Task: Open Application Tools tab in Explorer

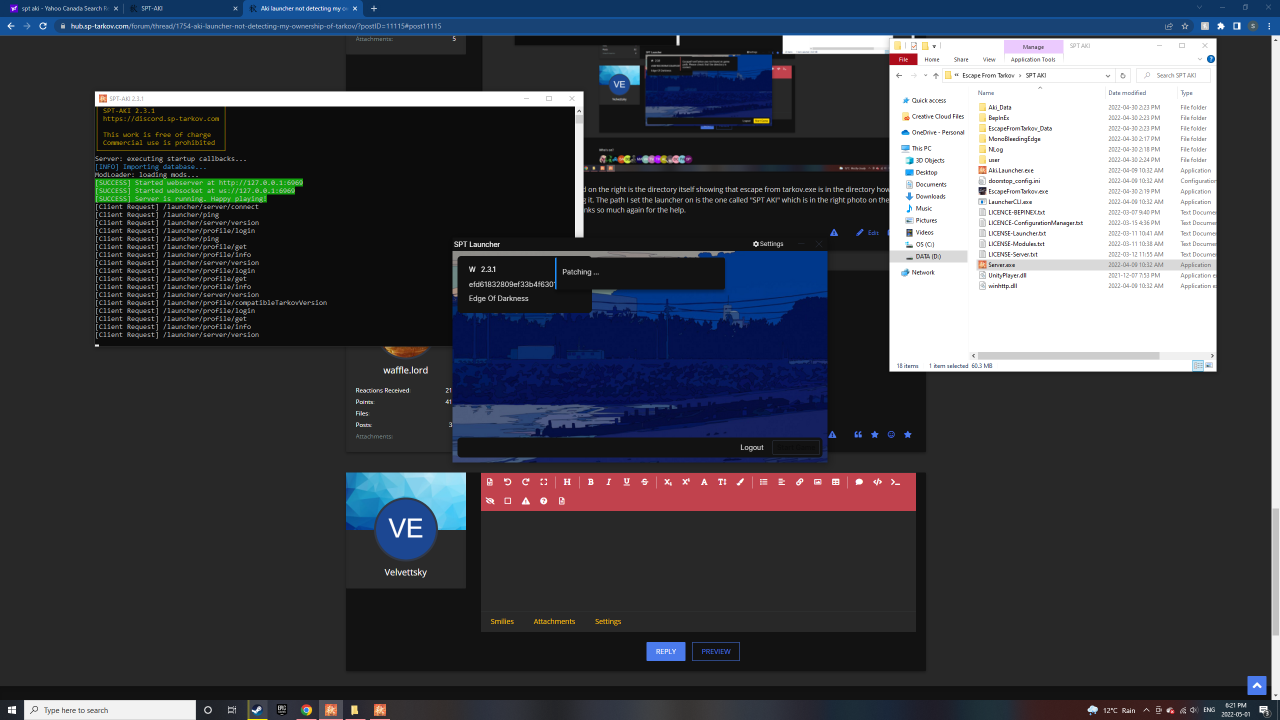Action: [1033, 59]
